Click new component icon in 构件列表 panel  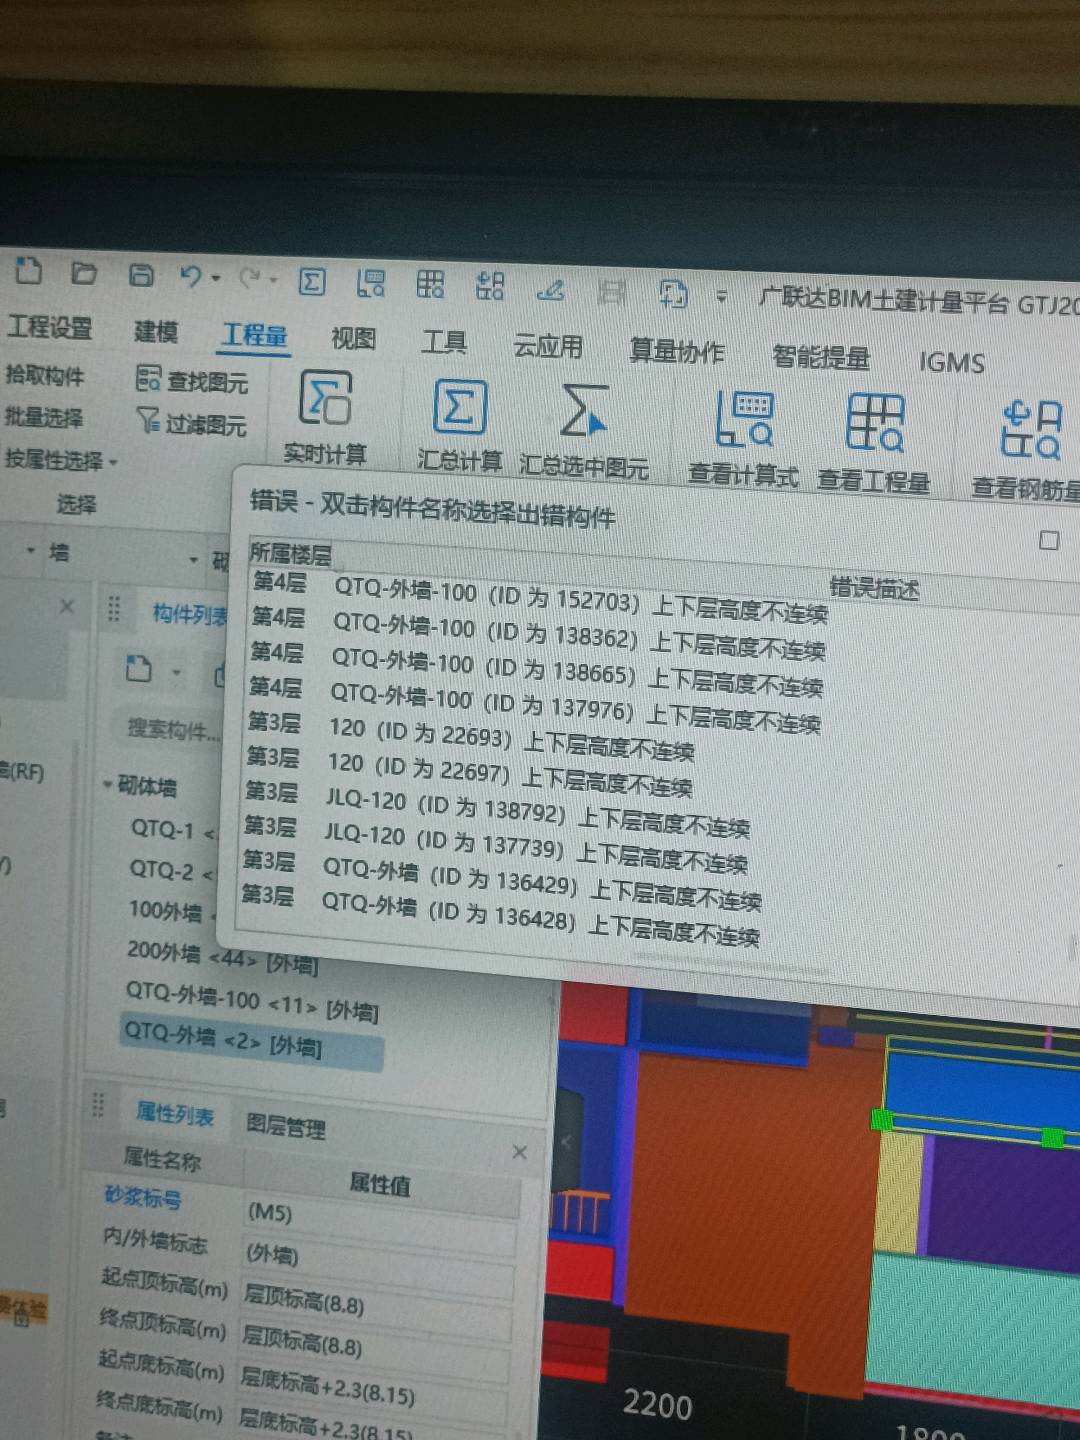[x=138, y=668]
